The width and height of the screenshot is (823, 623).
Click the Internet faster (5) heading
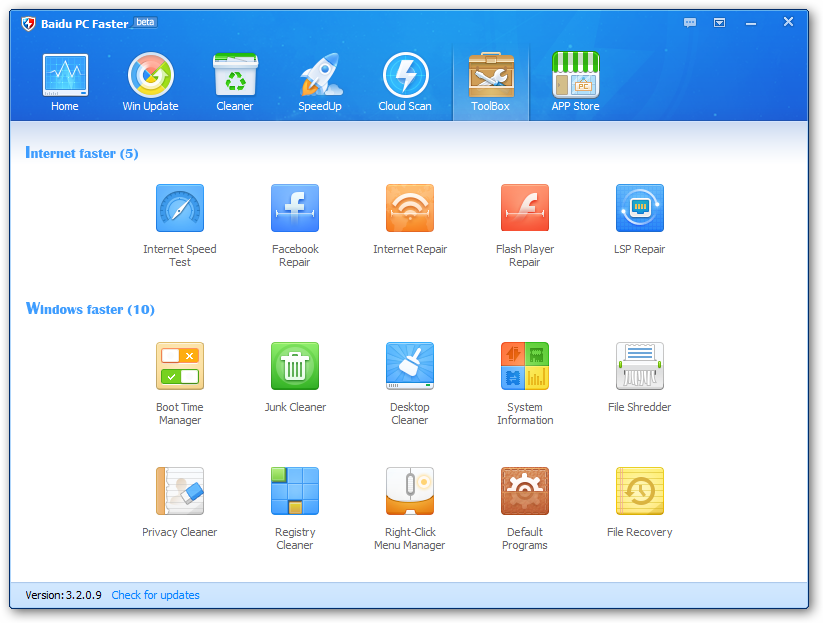82,153
